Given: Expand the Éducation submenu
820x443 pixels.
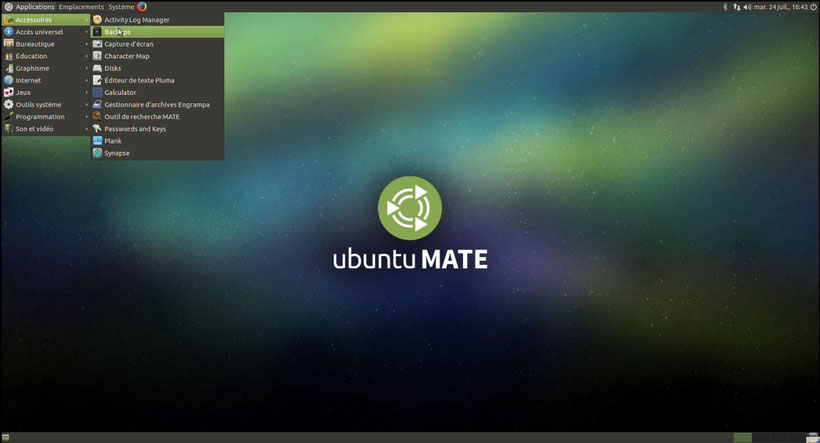Looking at the screenshot, I should [x=46, y=56].
